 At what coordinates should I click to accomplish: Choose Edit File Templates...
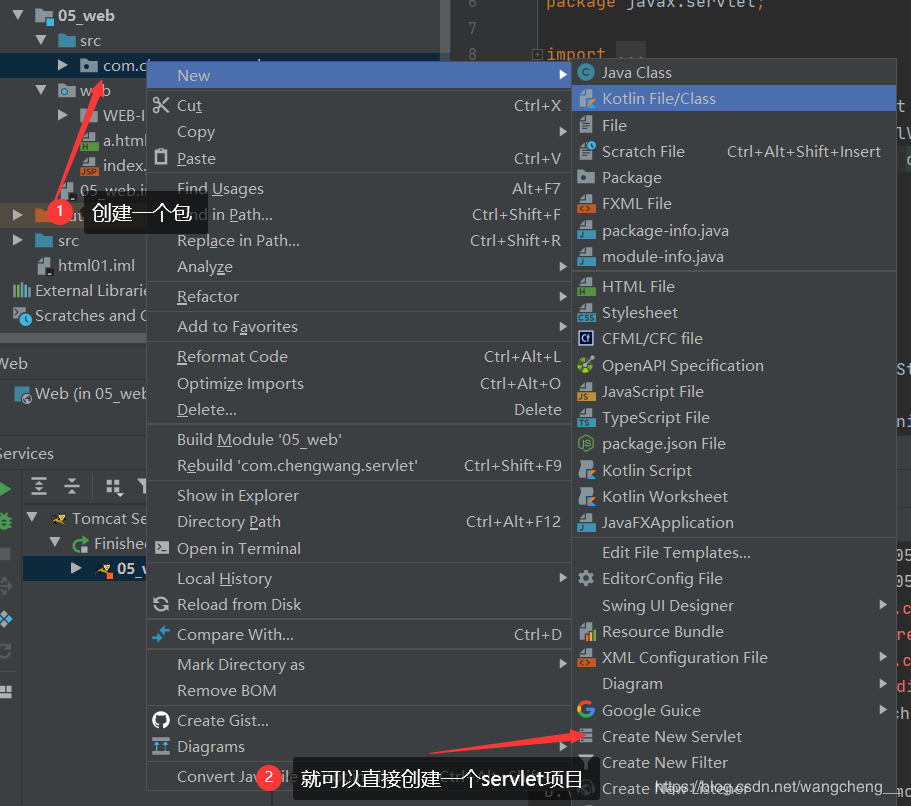(734, 552)
